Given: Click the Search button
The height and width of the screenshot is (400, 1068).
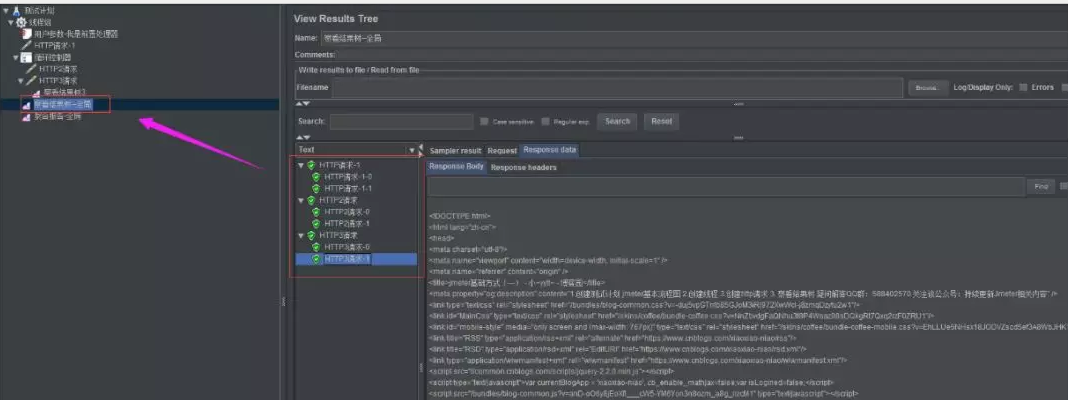Looking at the screenshot, I should pyautogui.click(x=617, y=121).
